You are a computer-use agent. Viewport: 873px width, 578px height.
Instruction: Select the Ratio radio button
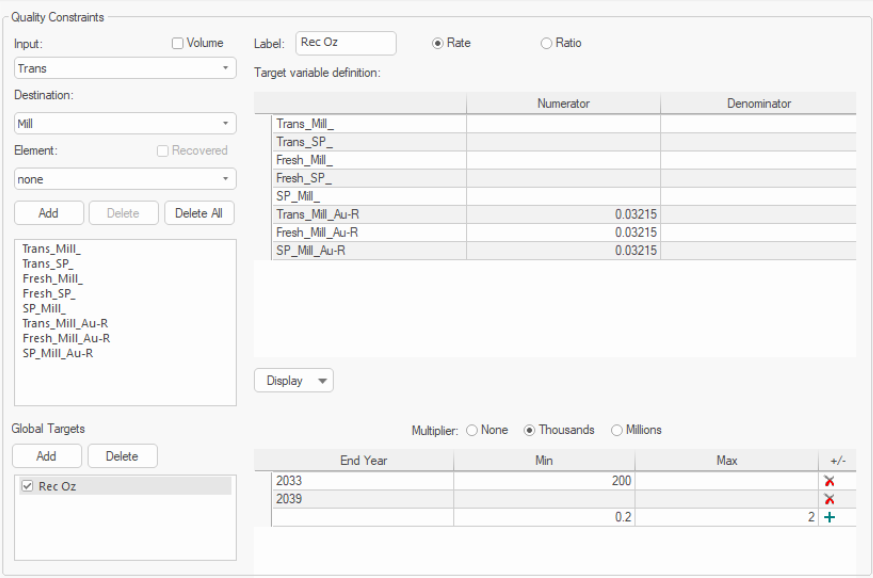[x=546, y=43]
